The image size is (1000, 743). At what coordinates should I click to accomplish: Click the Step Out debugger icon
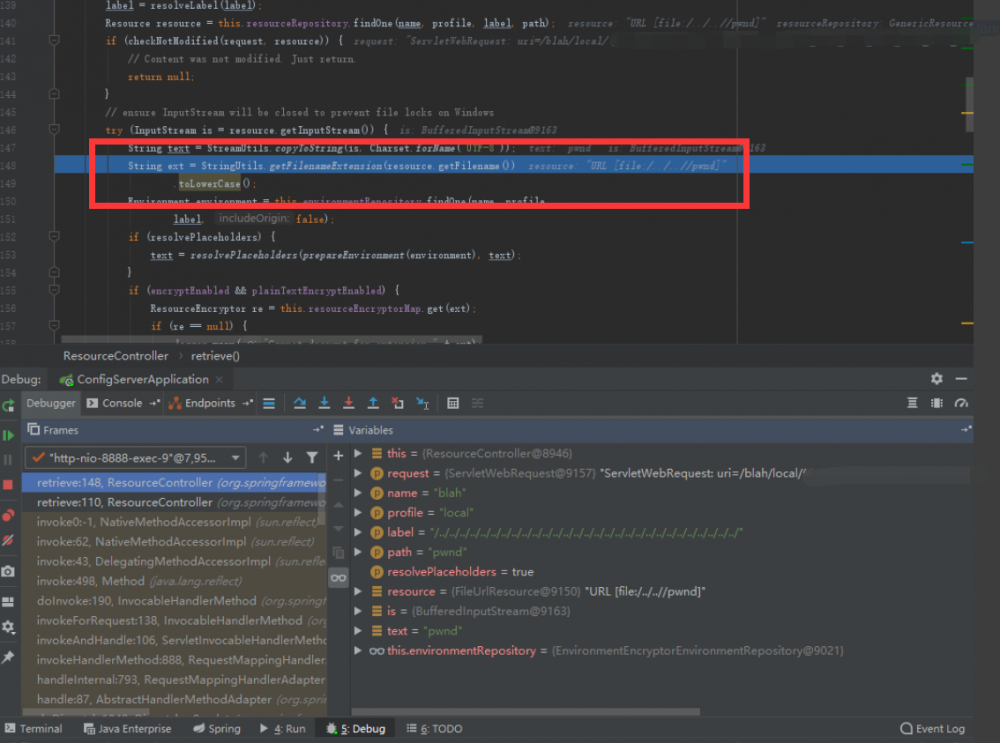(373, 403)
